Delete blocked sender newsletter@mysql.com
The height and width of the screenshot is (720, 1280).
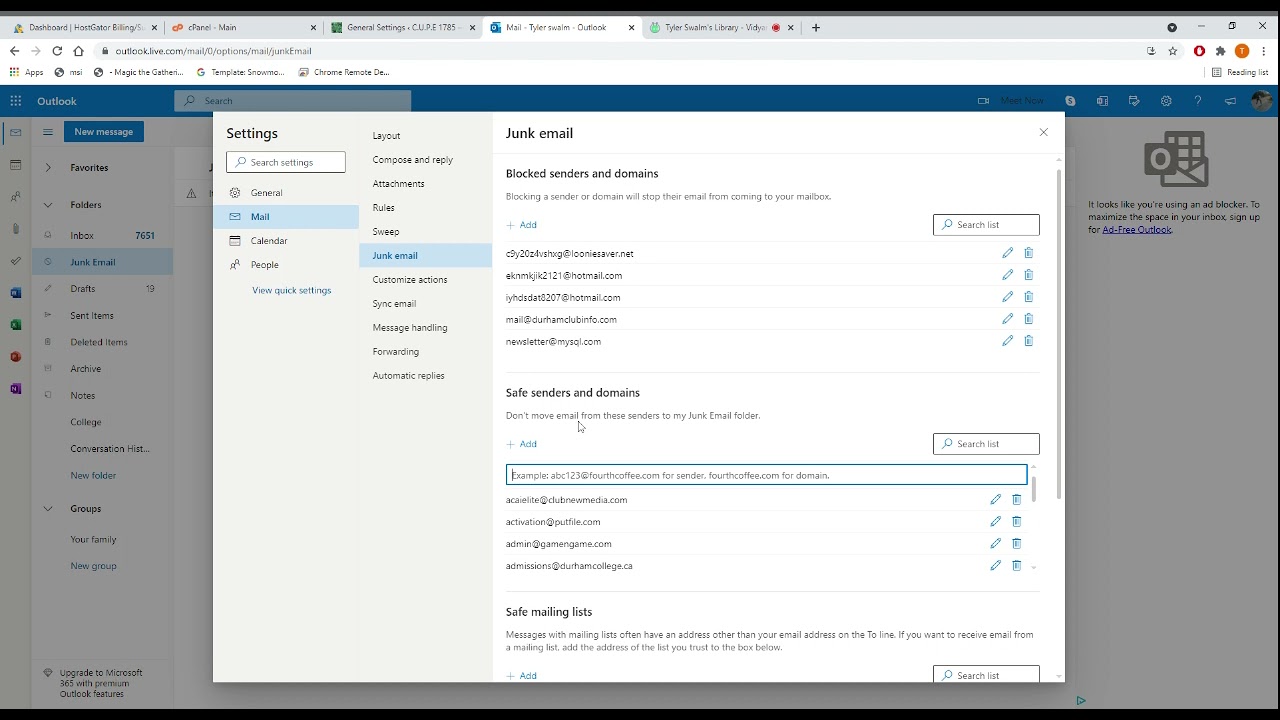[x=1028, y=341]
